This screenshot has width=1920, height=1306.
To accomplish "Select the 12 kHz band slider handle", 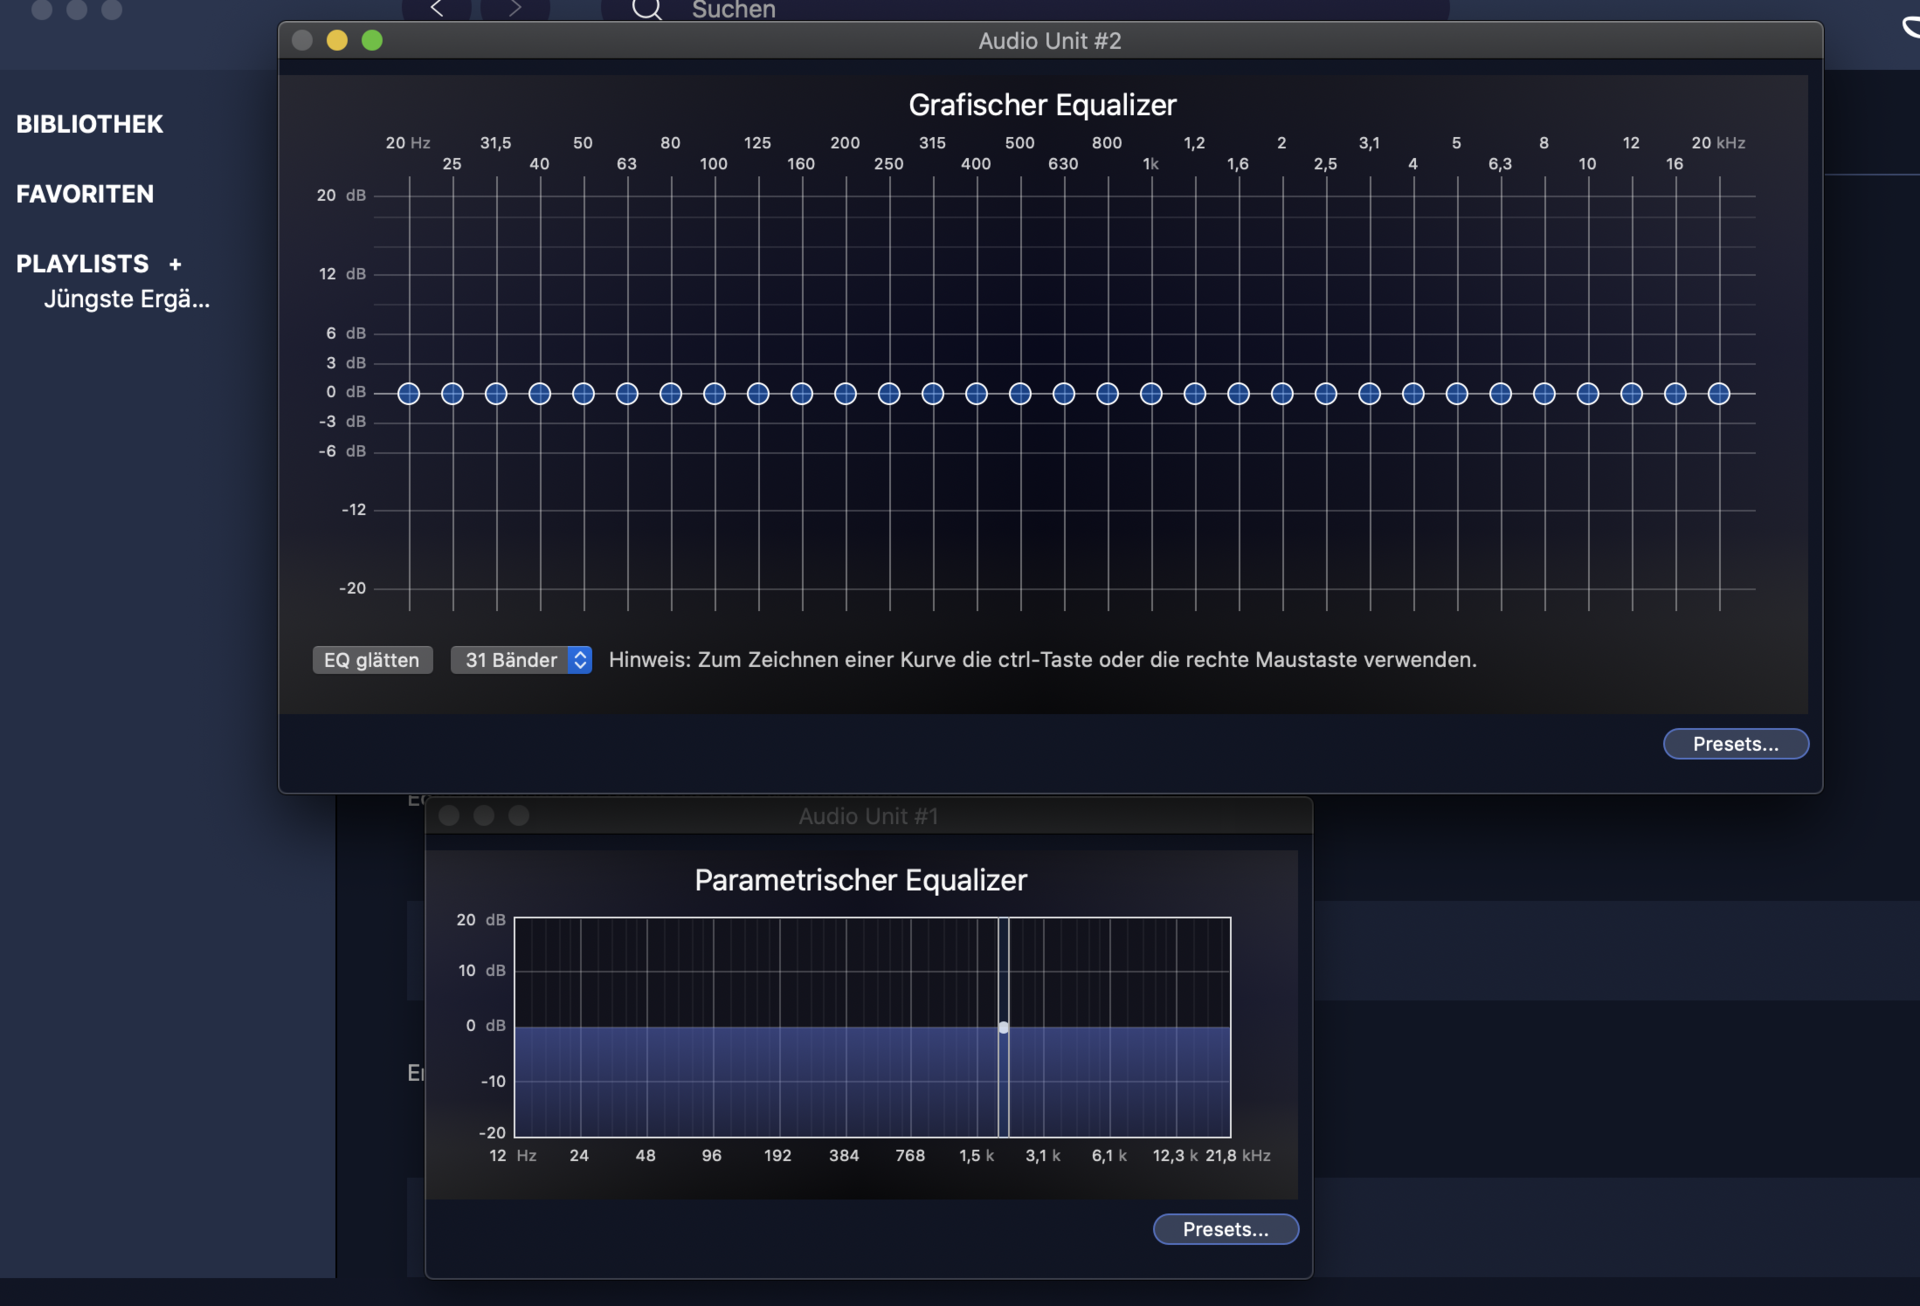I will [x=1632, y=394].
